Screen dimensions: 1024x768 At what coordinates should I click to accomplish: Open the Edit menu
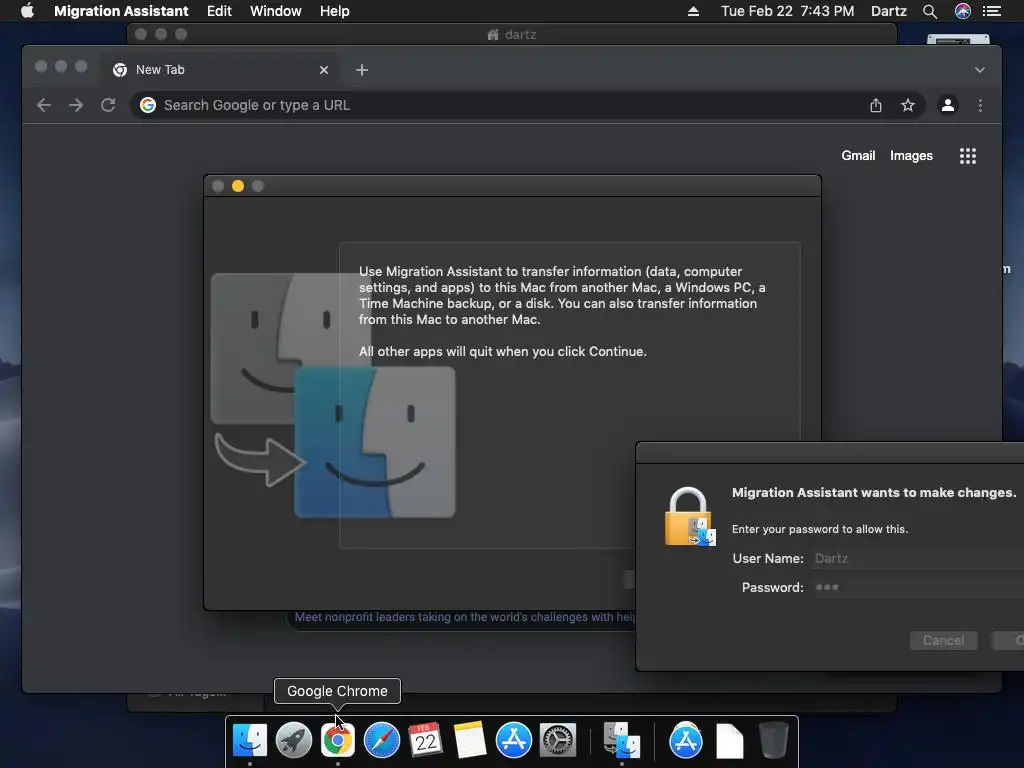tap(219, 11)
